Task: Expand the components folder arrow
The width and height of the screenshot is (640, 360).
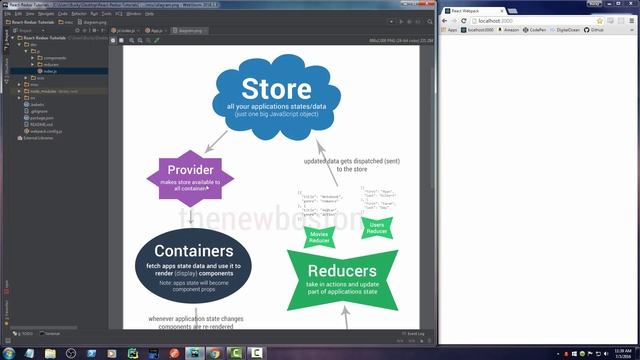Action: pos(33,58)
